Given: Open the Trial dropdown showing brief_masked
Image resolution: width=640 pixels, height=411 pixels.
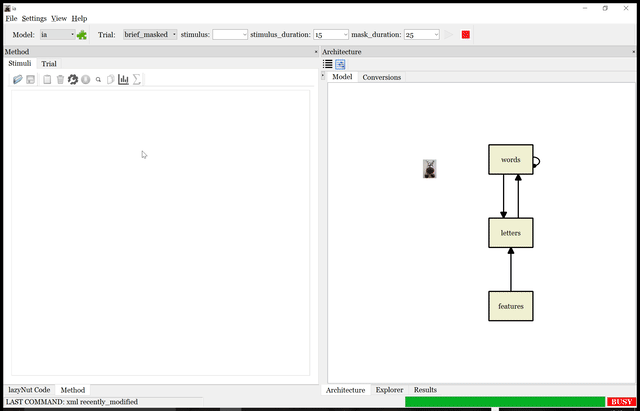Looking at the screenshot, I should (x=150, y=34).
